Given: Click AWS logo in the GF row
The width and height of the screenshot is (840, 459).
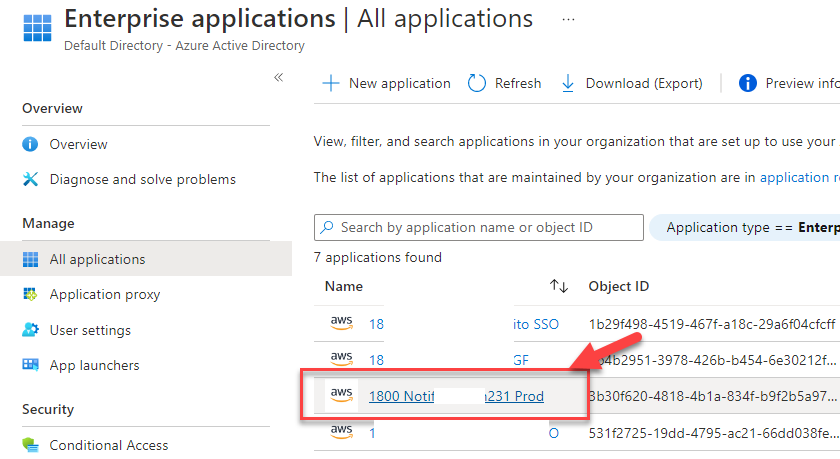Looking at the screenshot, I should 341,359.
